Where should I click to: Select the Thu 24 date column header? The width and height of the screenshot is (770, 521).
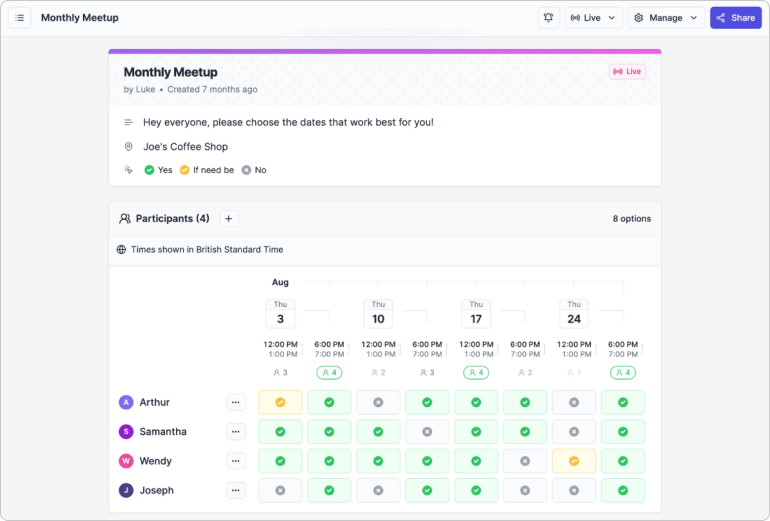pyautogui.click(x=574, y=313)
